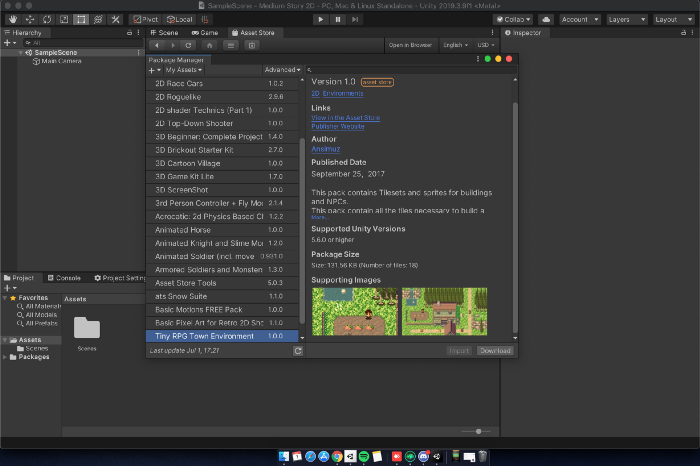Open cloud services icon
Screen dimensions: 700x466
pos(546,19)
